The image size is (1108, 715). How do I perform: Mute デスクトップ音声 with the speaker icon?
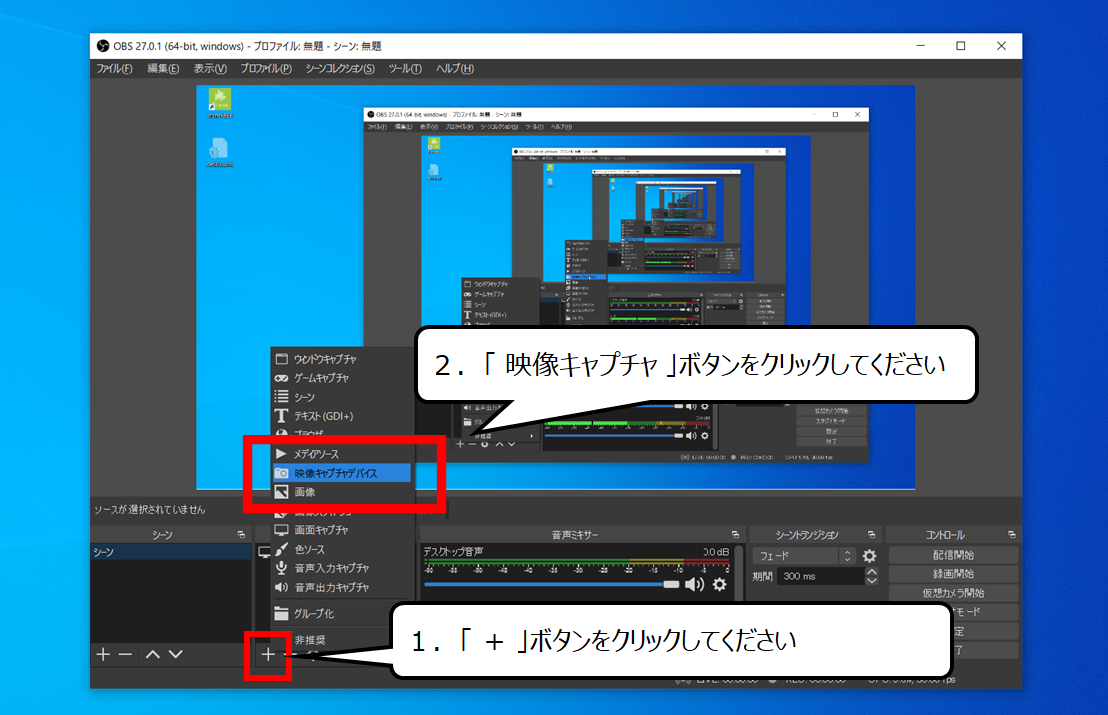pos(695,584)
